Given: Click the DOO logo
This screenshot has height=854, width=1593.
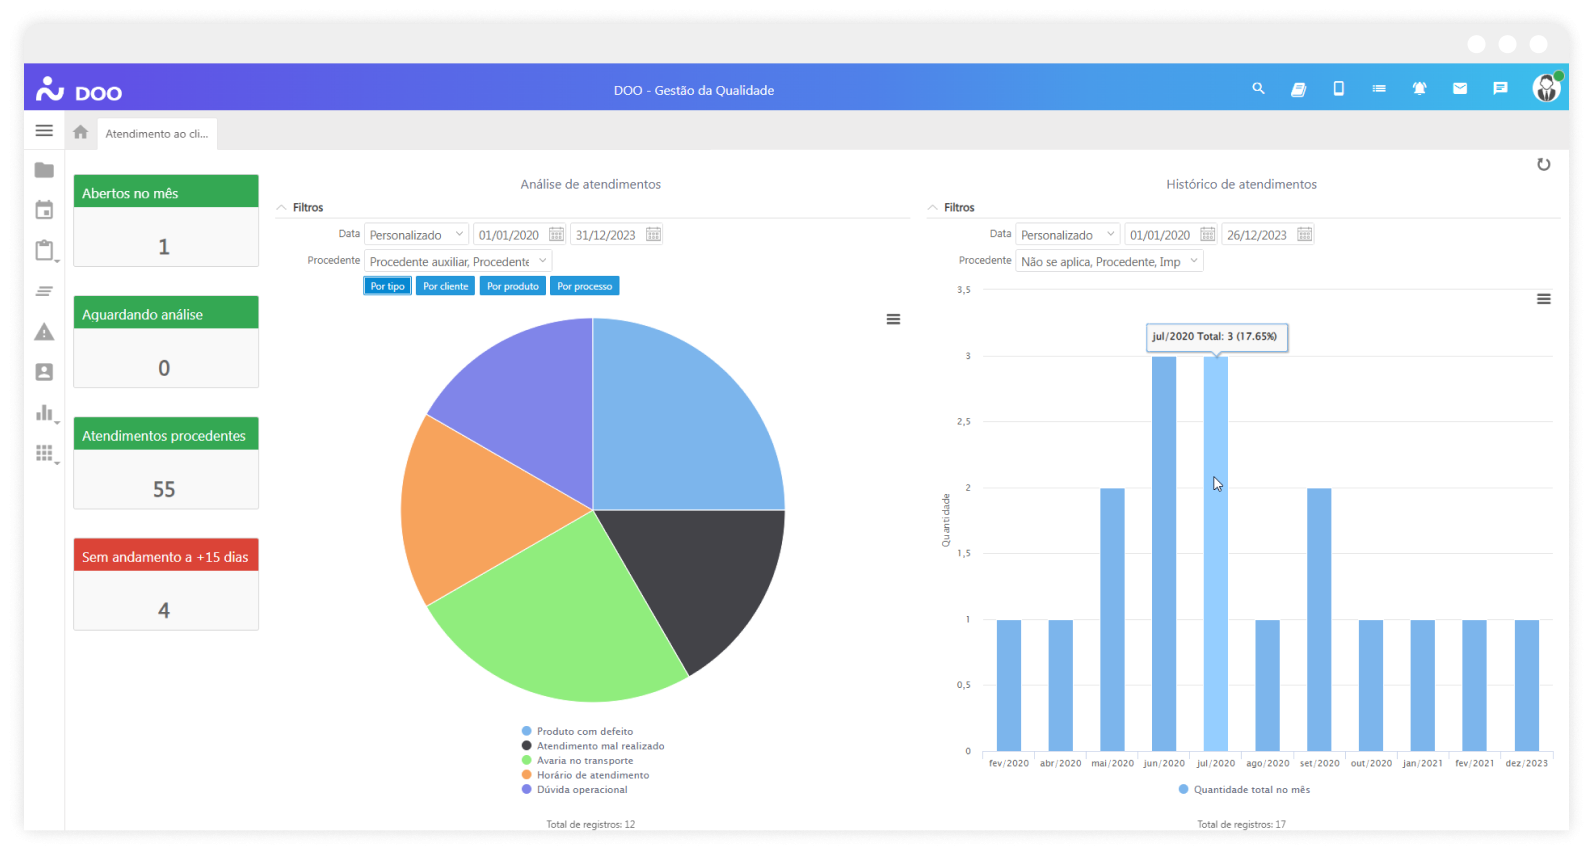Looking at the screenshot, I should point(79,89).
